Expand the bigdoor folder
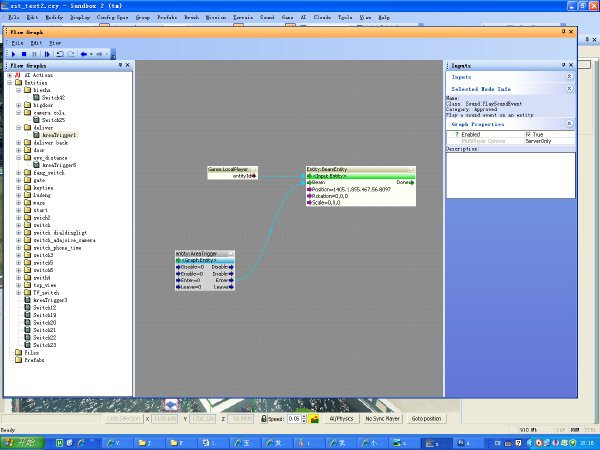The image size is (600, 450). [18, 105]
